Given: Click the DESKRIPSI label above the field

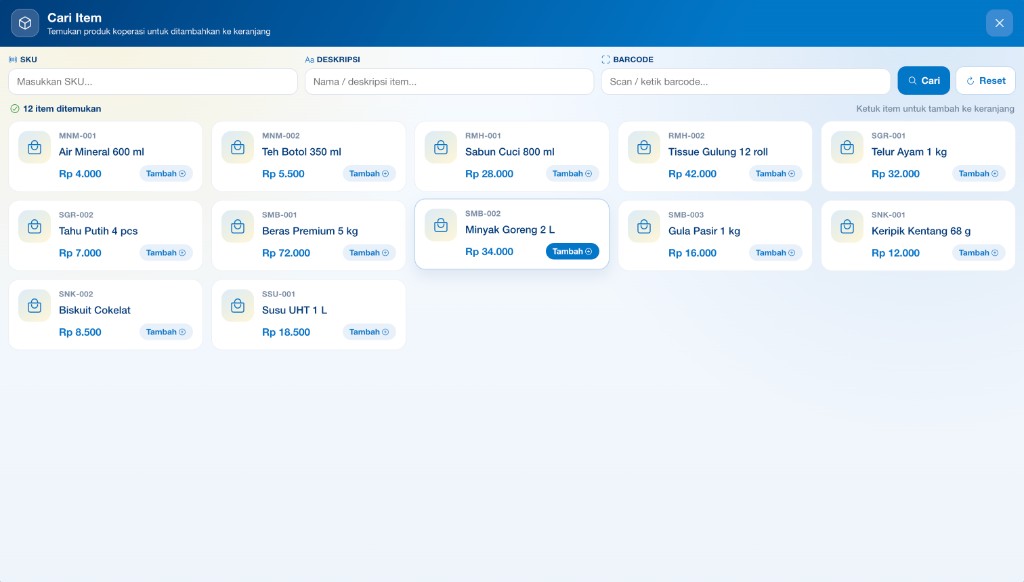Looking at the screenshot, I should click(x=338, y=59).
